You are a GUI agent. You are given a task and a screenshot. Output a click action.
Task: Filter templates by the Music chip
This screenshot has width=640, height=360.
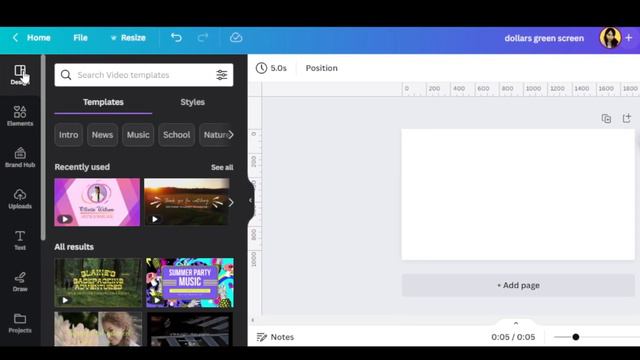click(138, 135)
